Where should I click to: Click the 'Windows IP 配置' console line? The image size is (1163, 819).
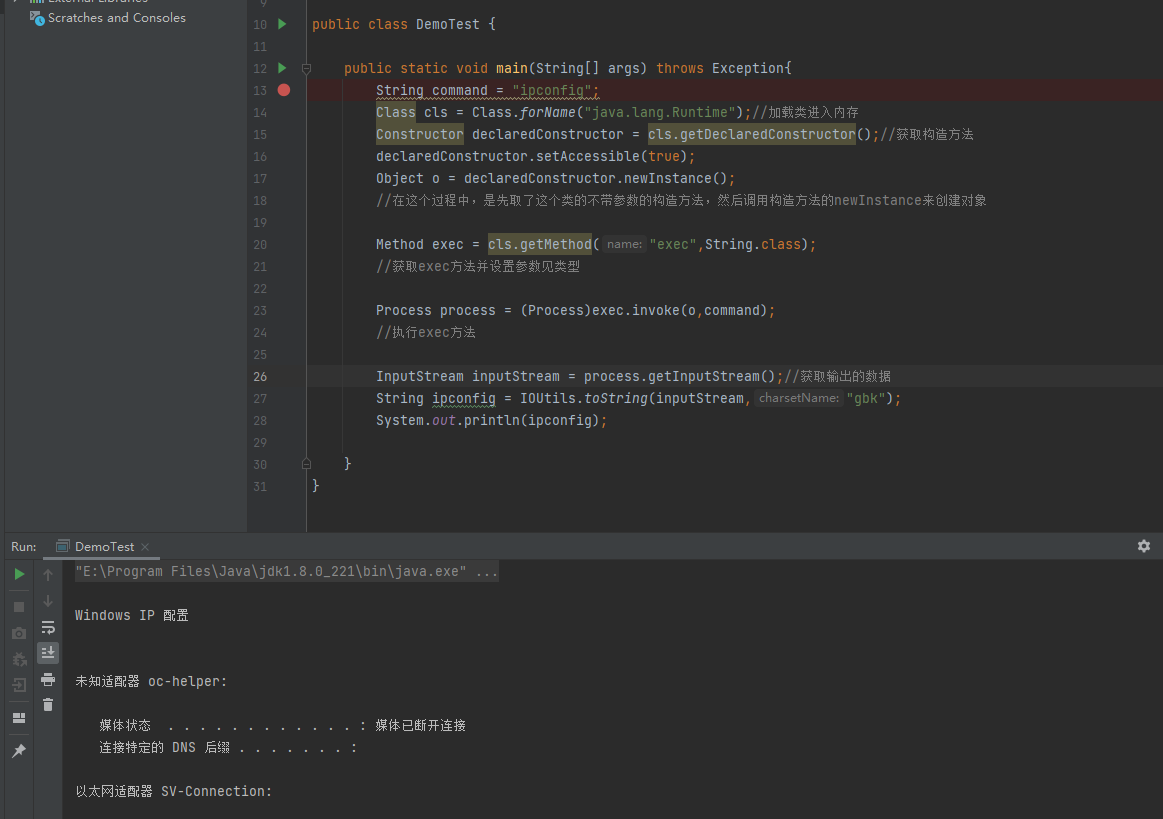click(132, 615)
